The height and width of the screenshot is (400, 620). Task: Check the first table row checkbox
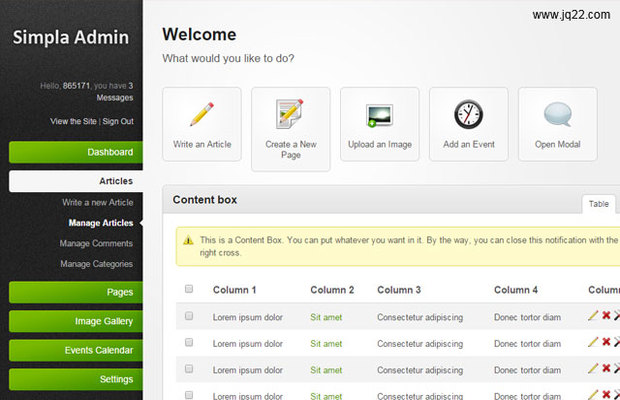coord(189,316)
